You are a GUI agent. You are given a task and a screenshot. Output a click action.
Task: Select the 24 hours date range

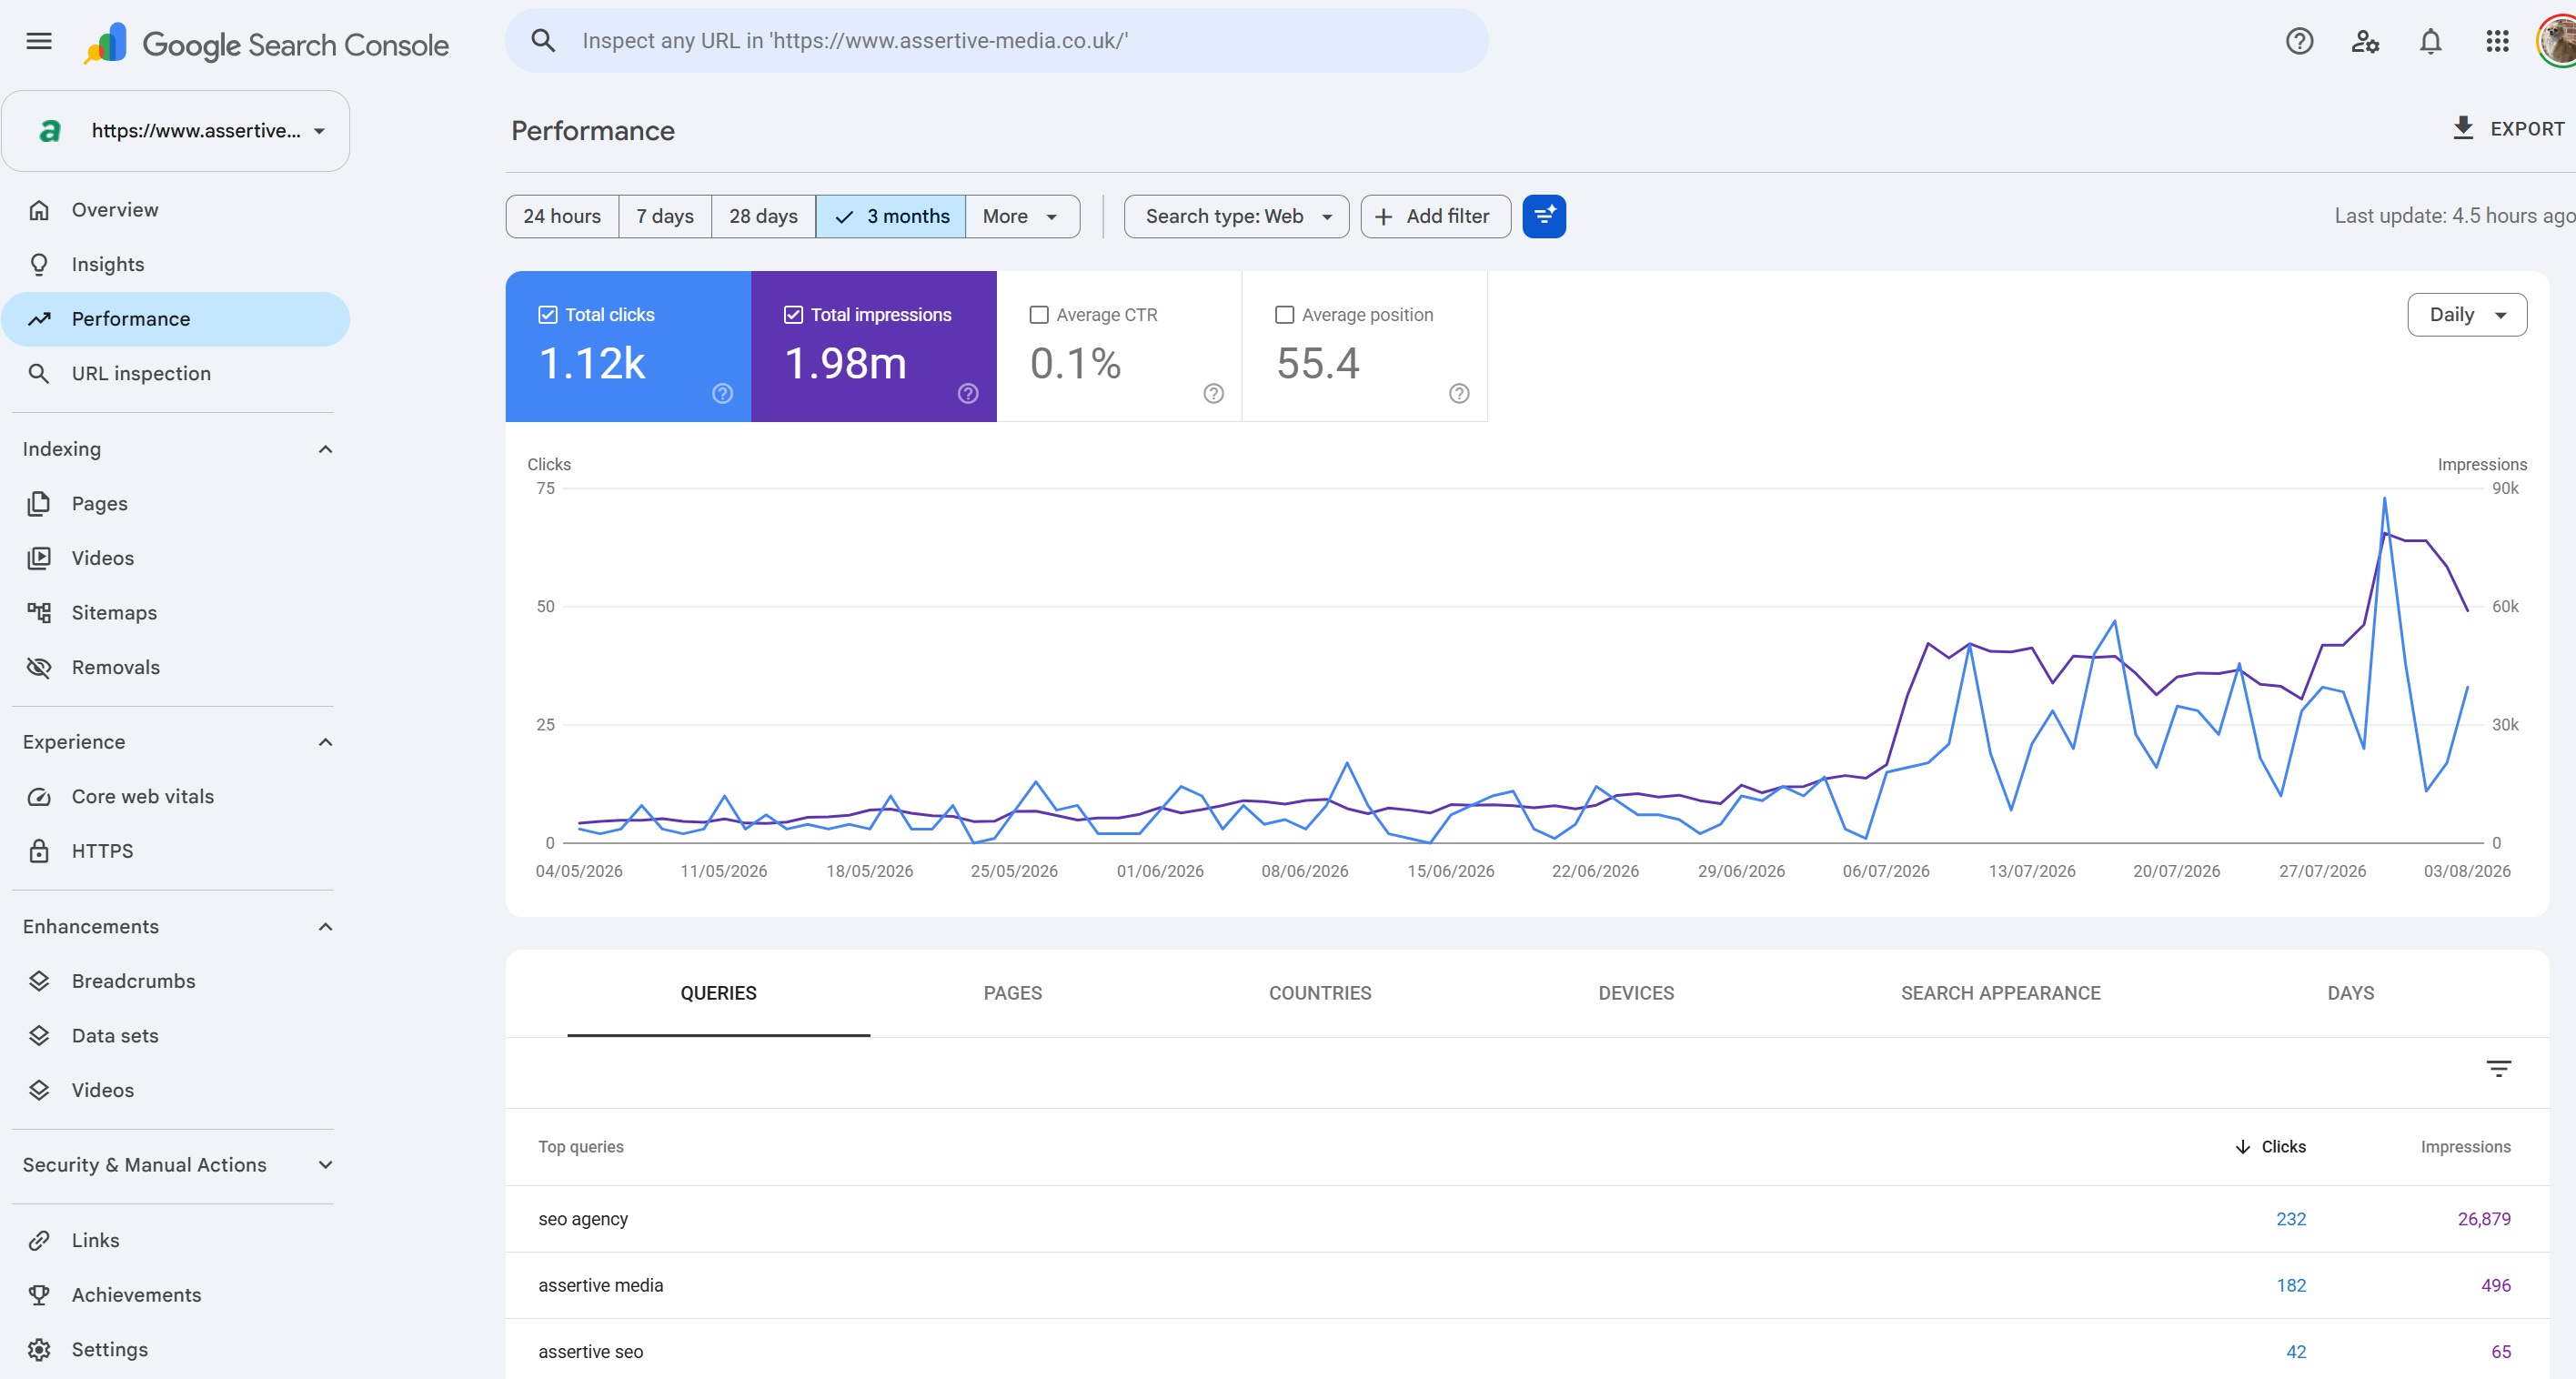pyautogui.click(x=562, y=216)
